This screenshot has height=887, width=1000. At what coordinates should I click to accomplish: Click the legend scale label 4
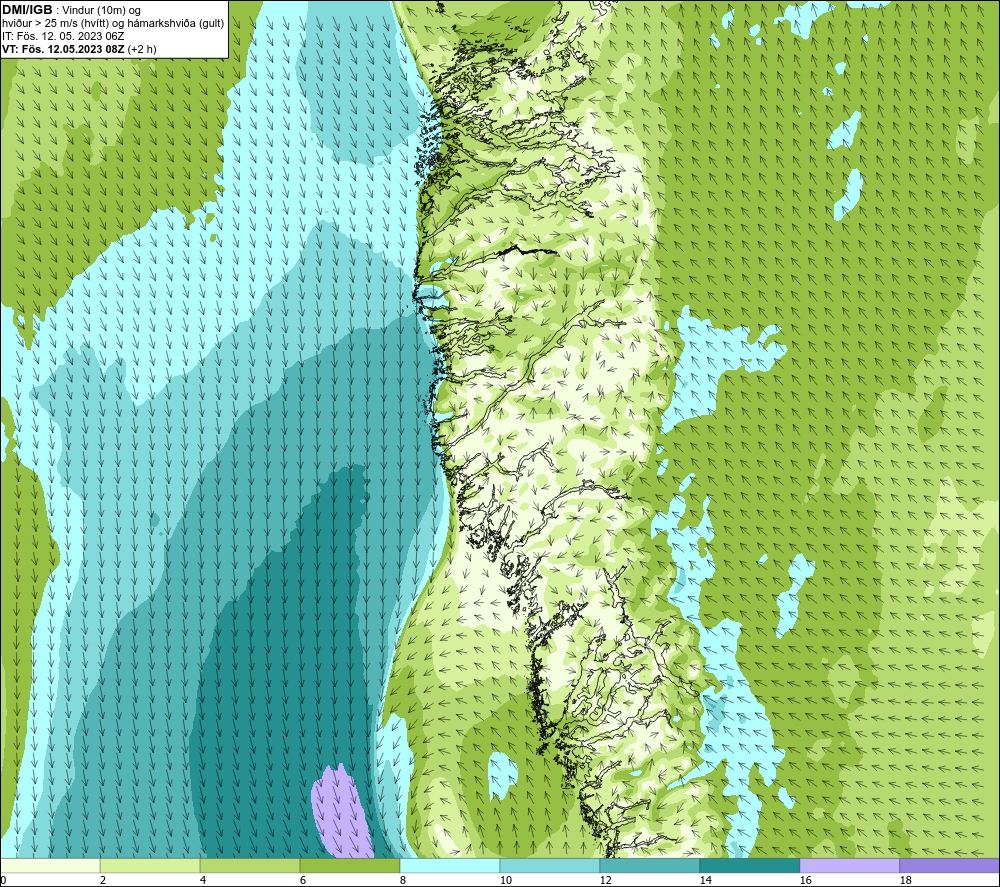coord(202,880)
